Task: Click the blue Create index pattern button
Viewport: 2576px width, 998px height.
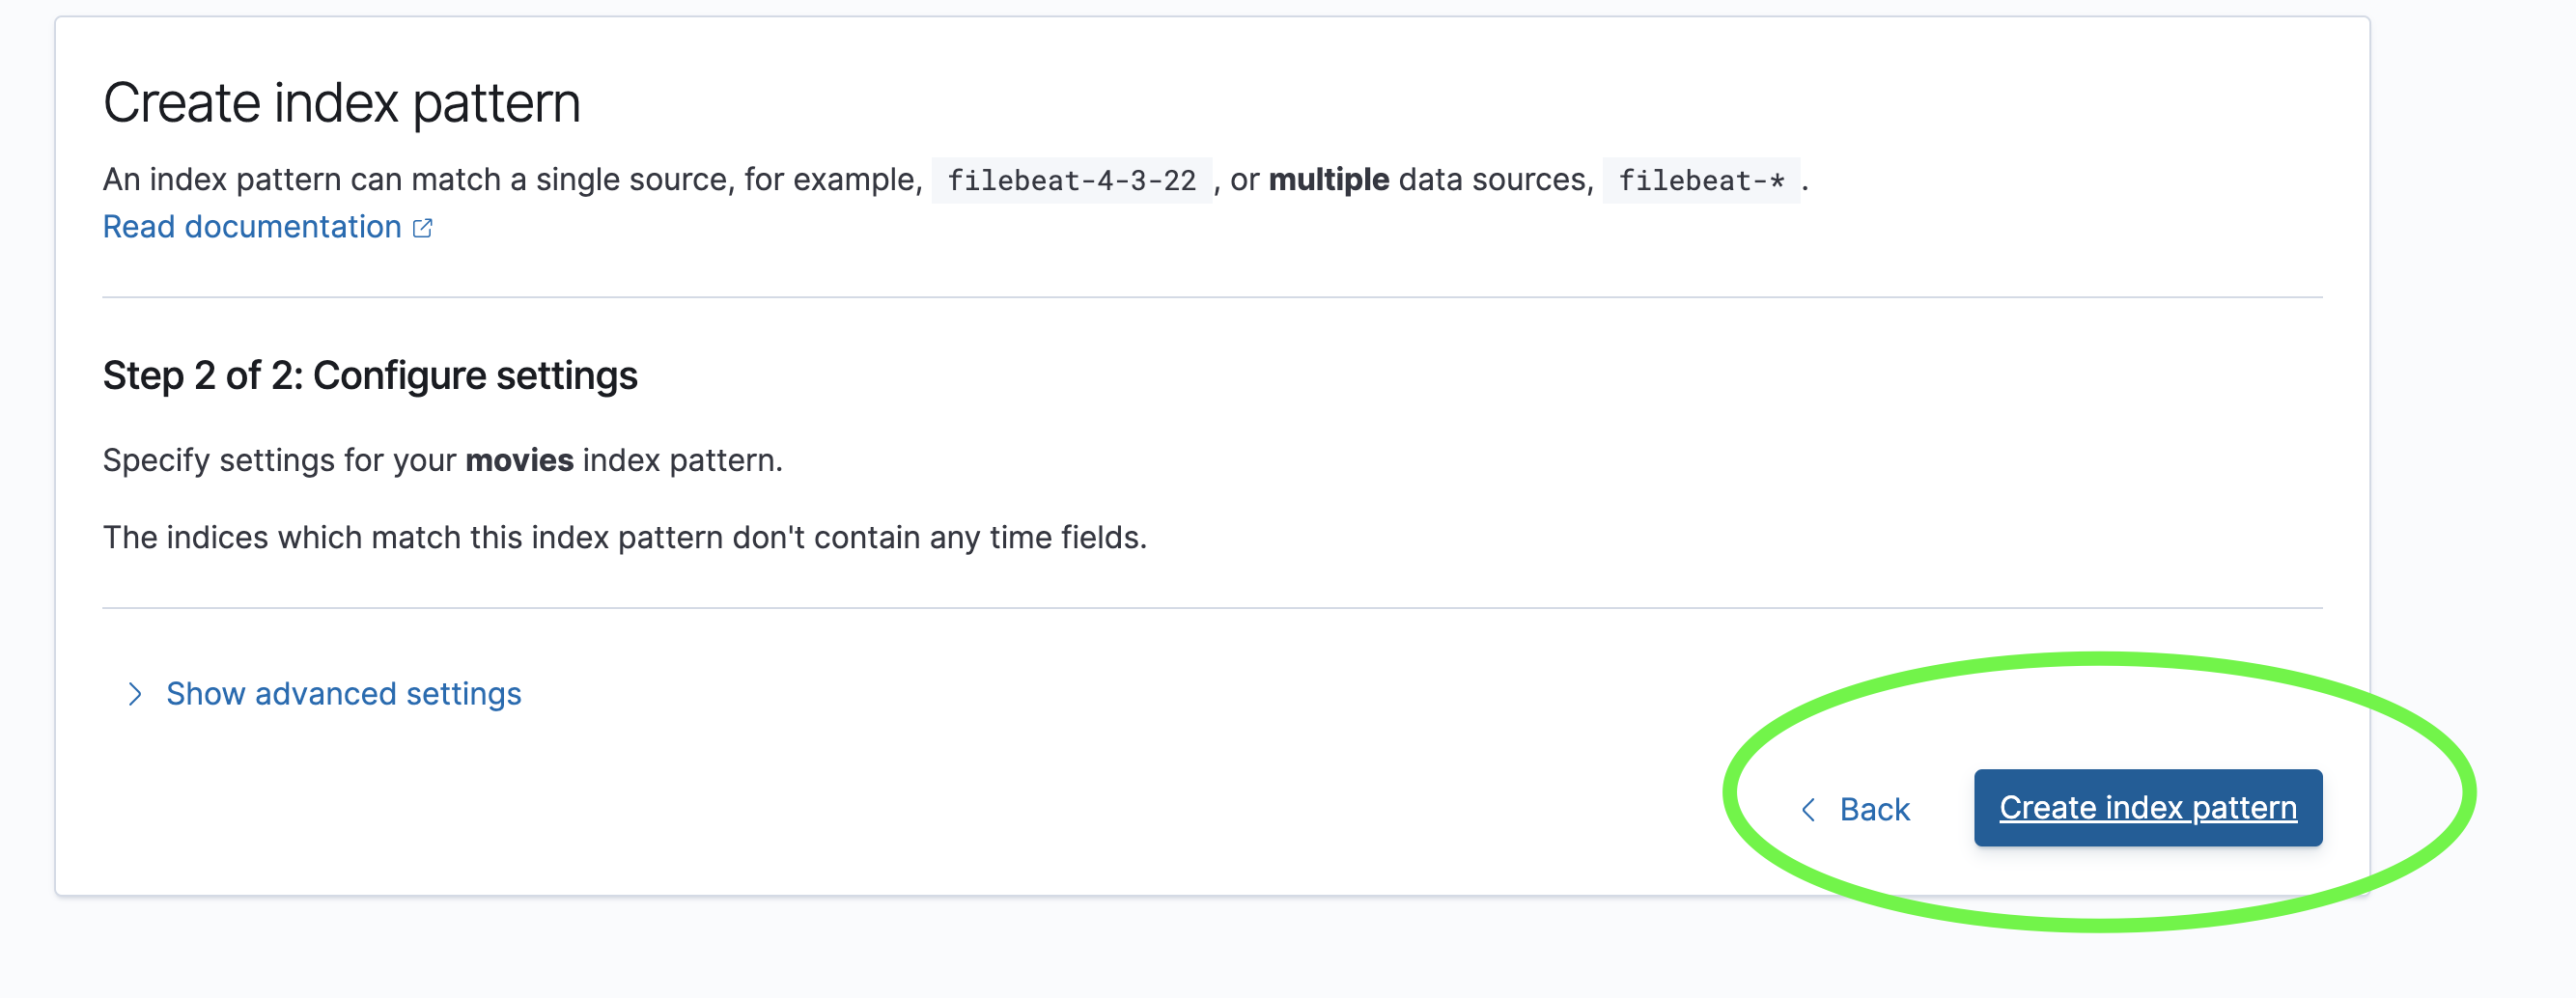Action: [x=2148, y=808]
